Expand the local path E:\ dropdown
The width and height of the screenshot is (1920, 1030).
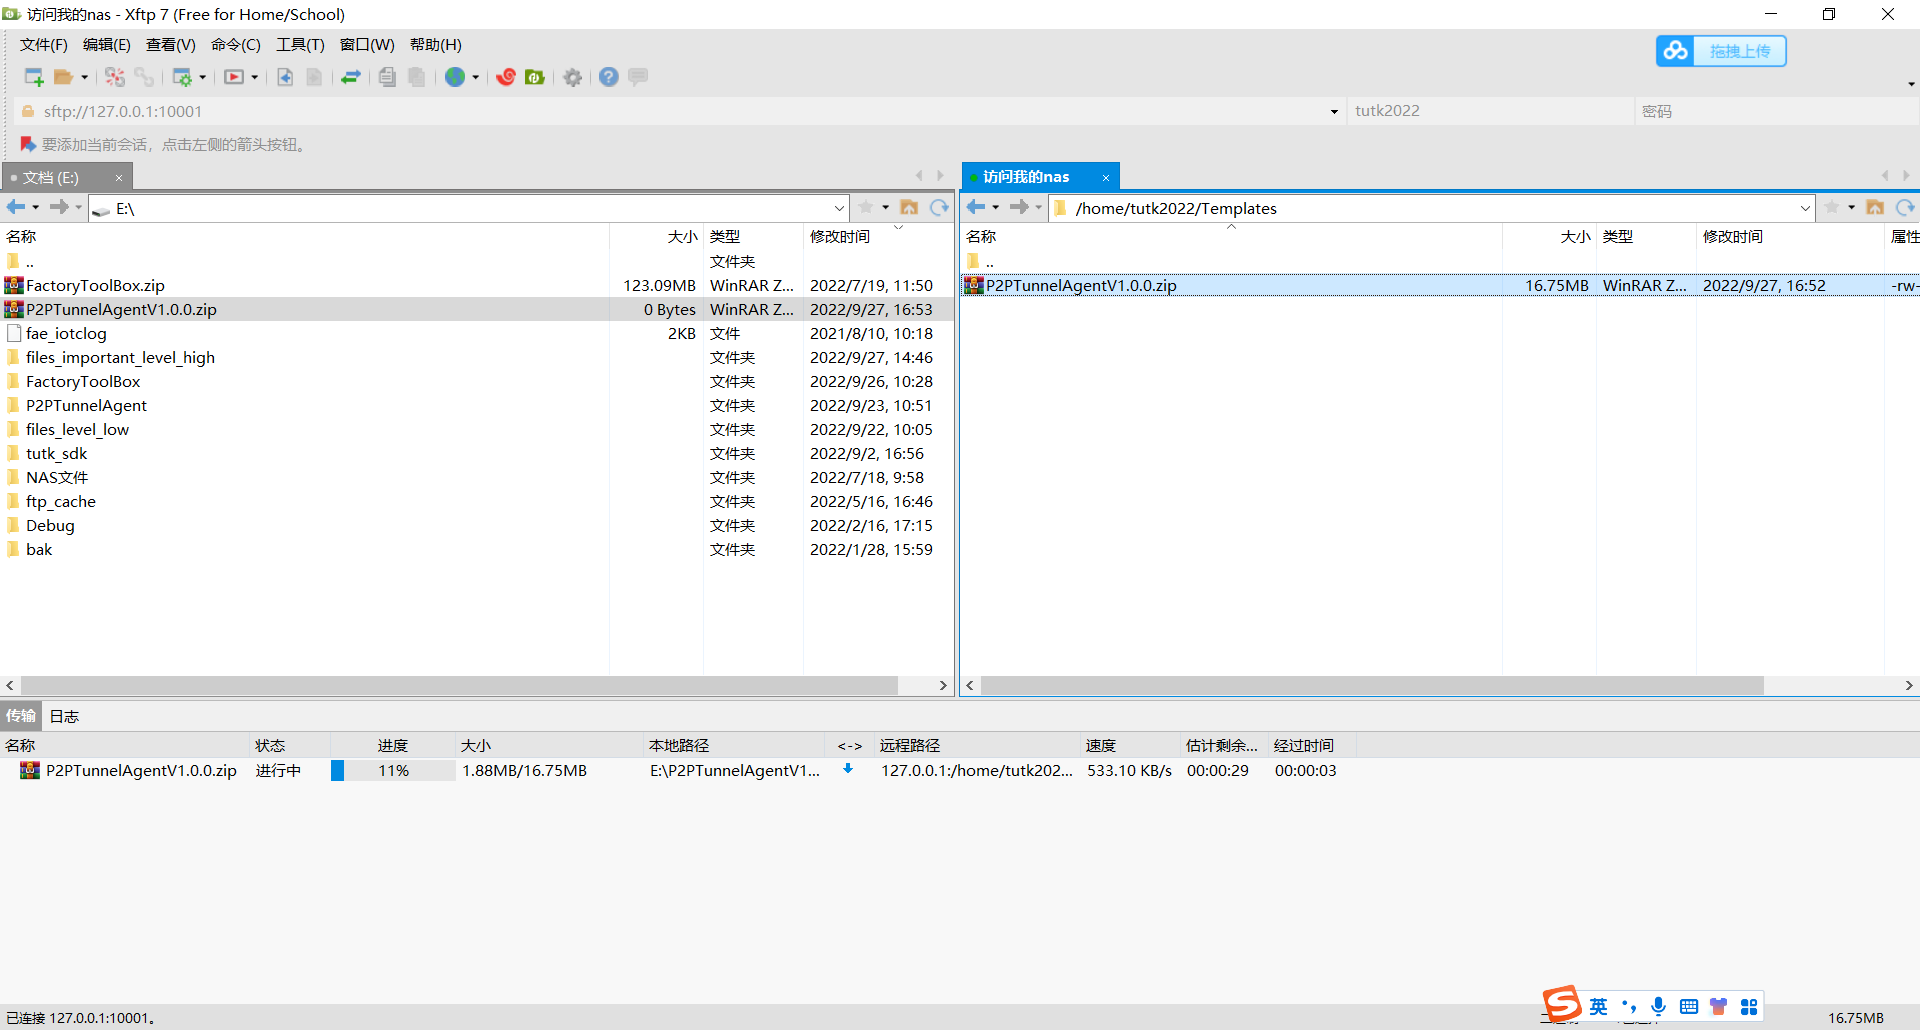(x=839, y=208)
